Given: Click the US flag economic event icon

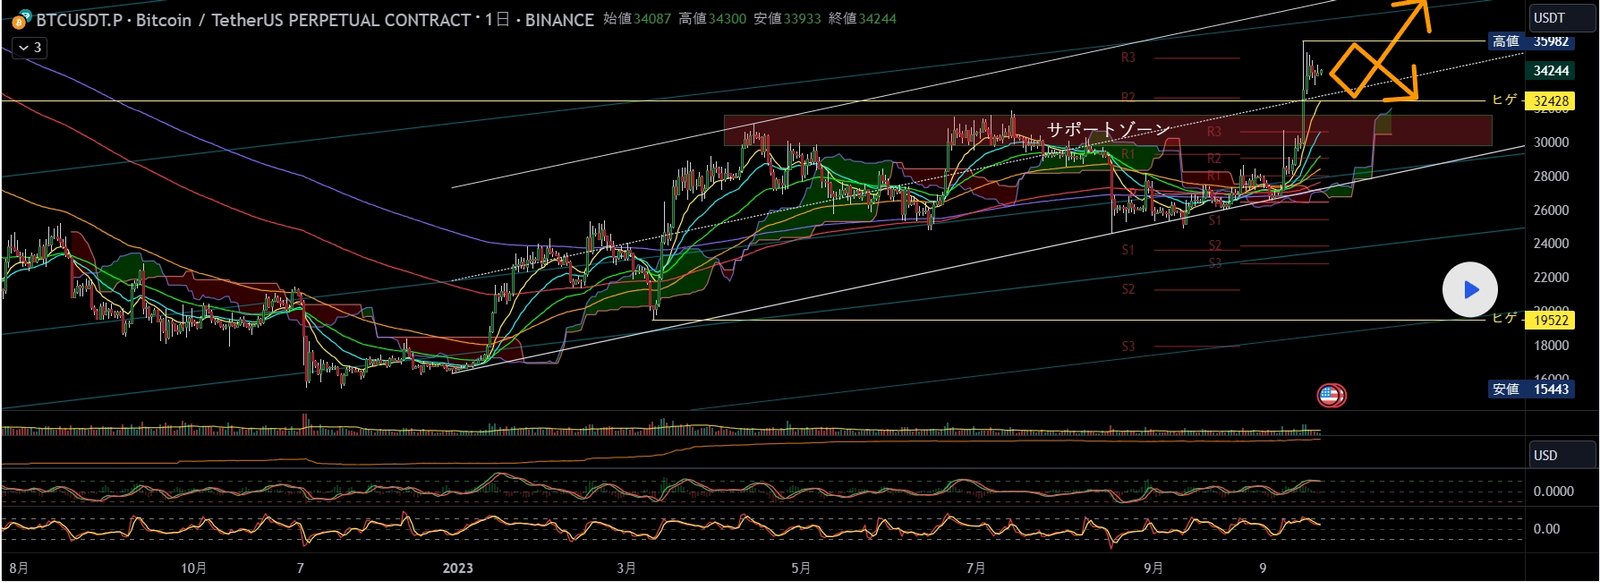Looking at the screenshot, I should (x=1331, y=396).
